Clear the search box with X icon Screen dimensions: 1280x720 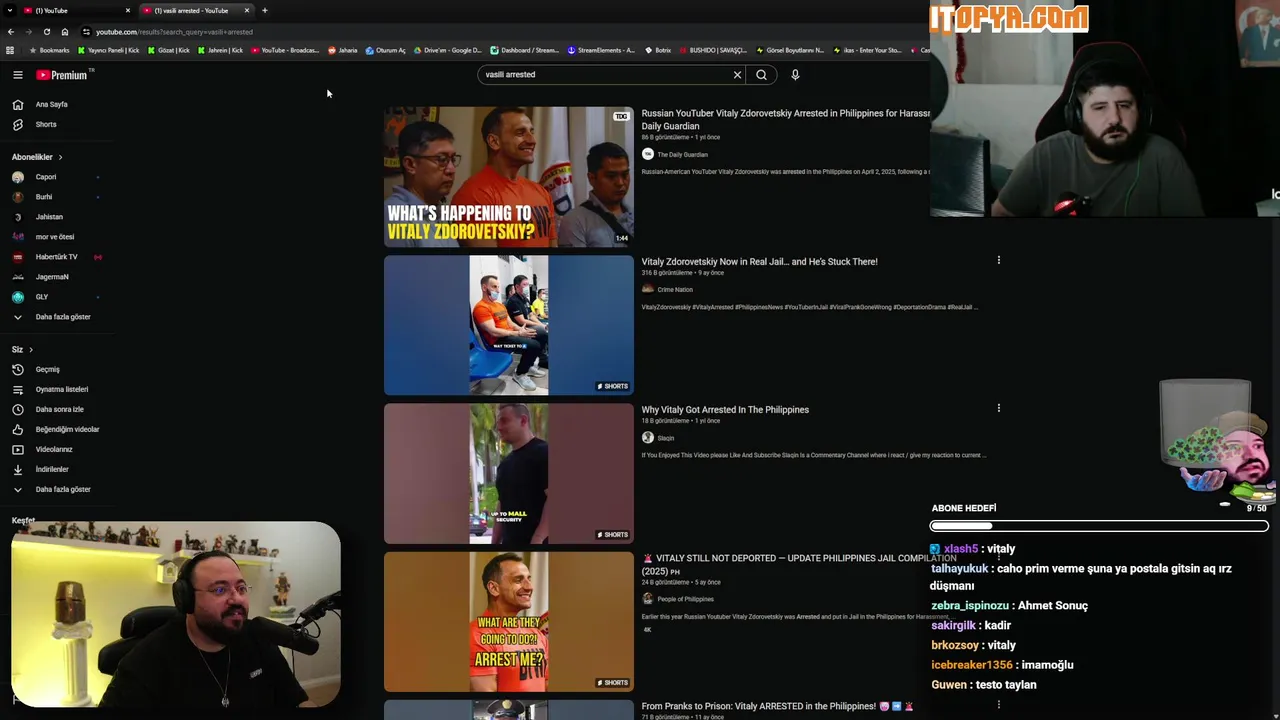coord(737,75)
